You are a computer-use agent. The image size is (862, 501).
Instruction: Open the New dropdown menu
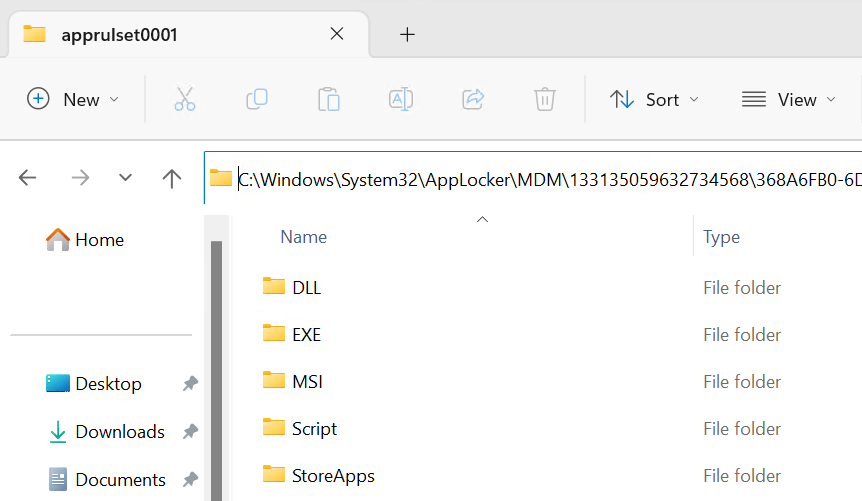click(x=73, y=99)
